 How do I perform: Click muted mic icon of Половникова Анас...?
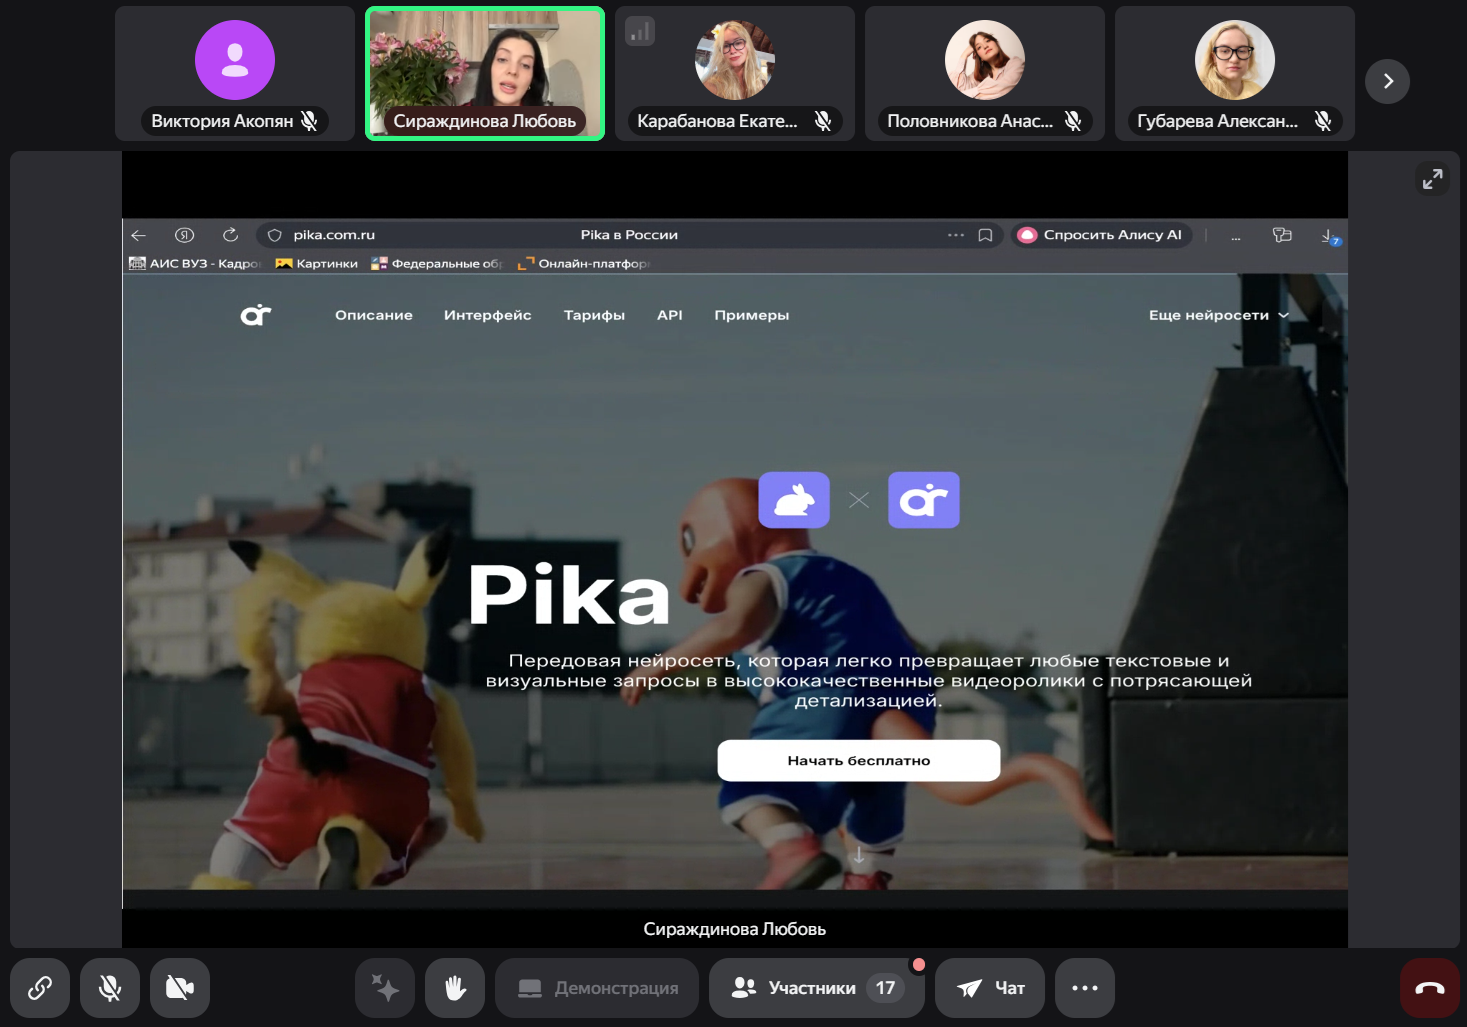point(1073,121)
